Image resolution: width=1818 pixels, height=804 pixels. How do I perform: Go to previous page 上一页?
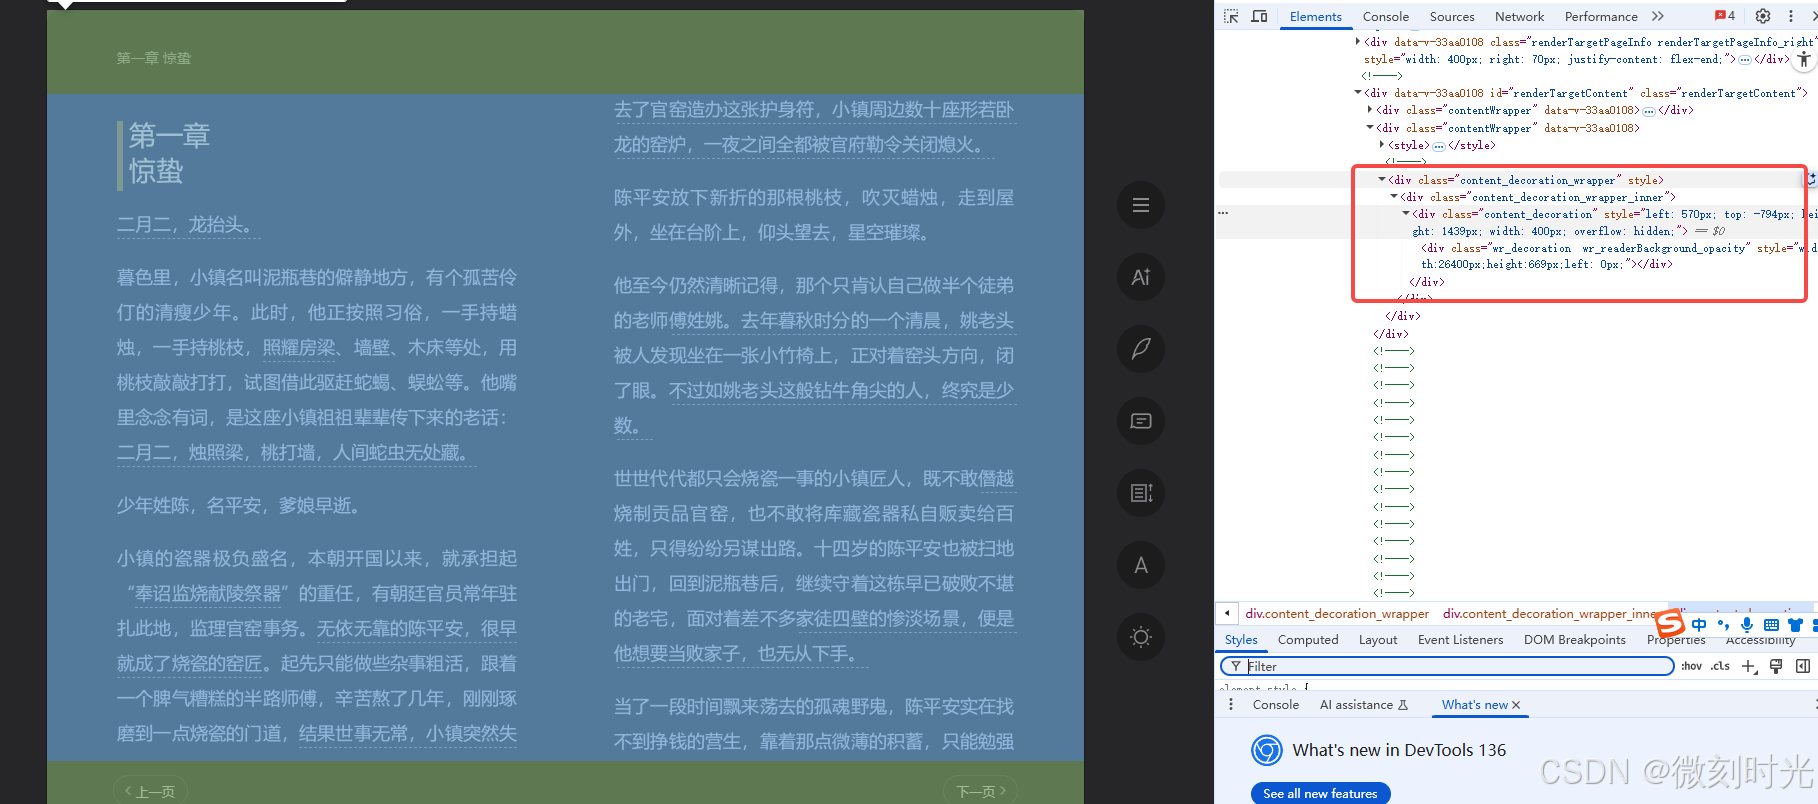pos(151,791)
